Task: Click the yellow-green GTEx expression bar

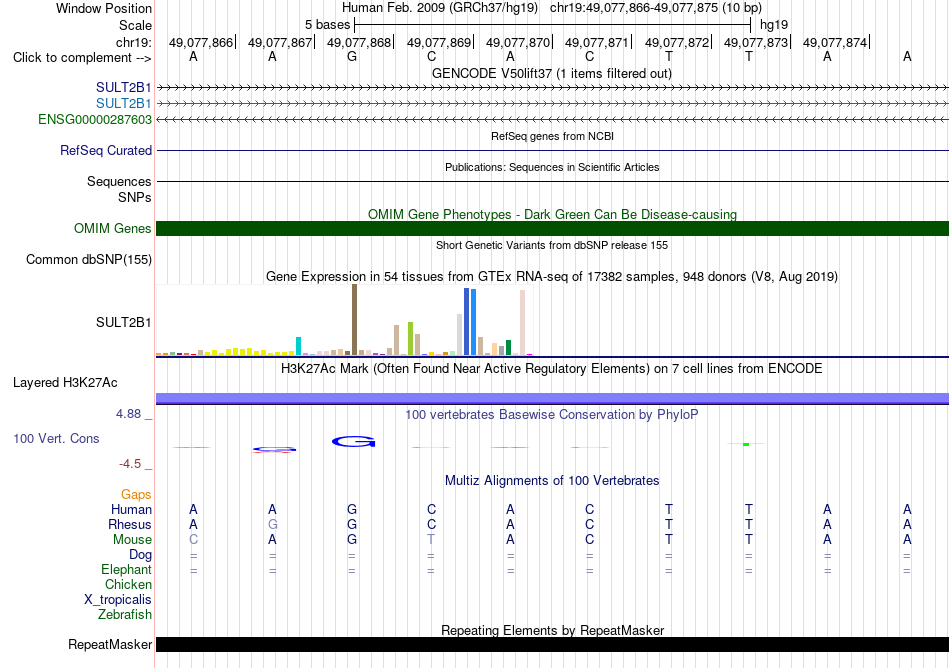Action: point(411,338)
